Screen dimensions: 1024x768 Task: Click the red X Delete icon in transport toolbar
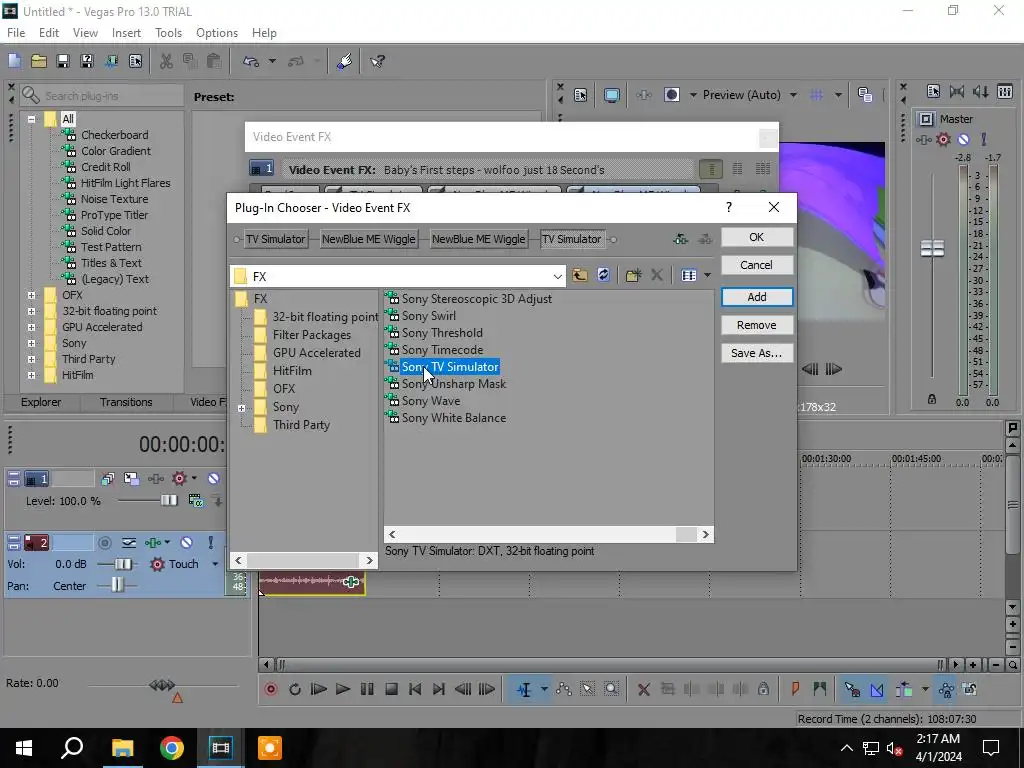[x=643, y=689]
